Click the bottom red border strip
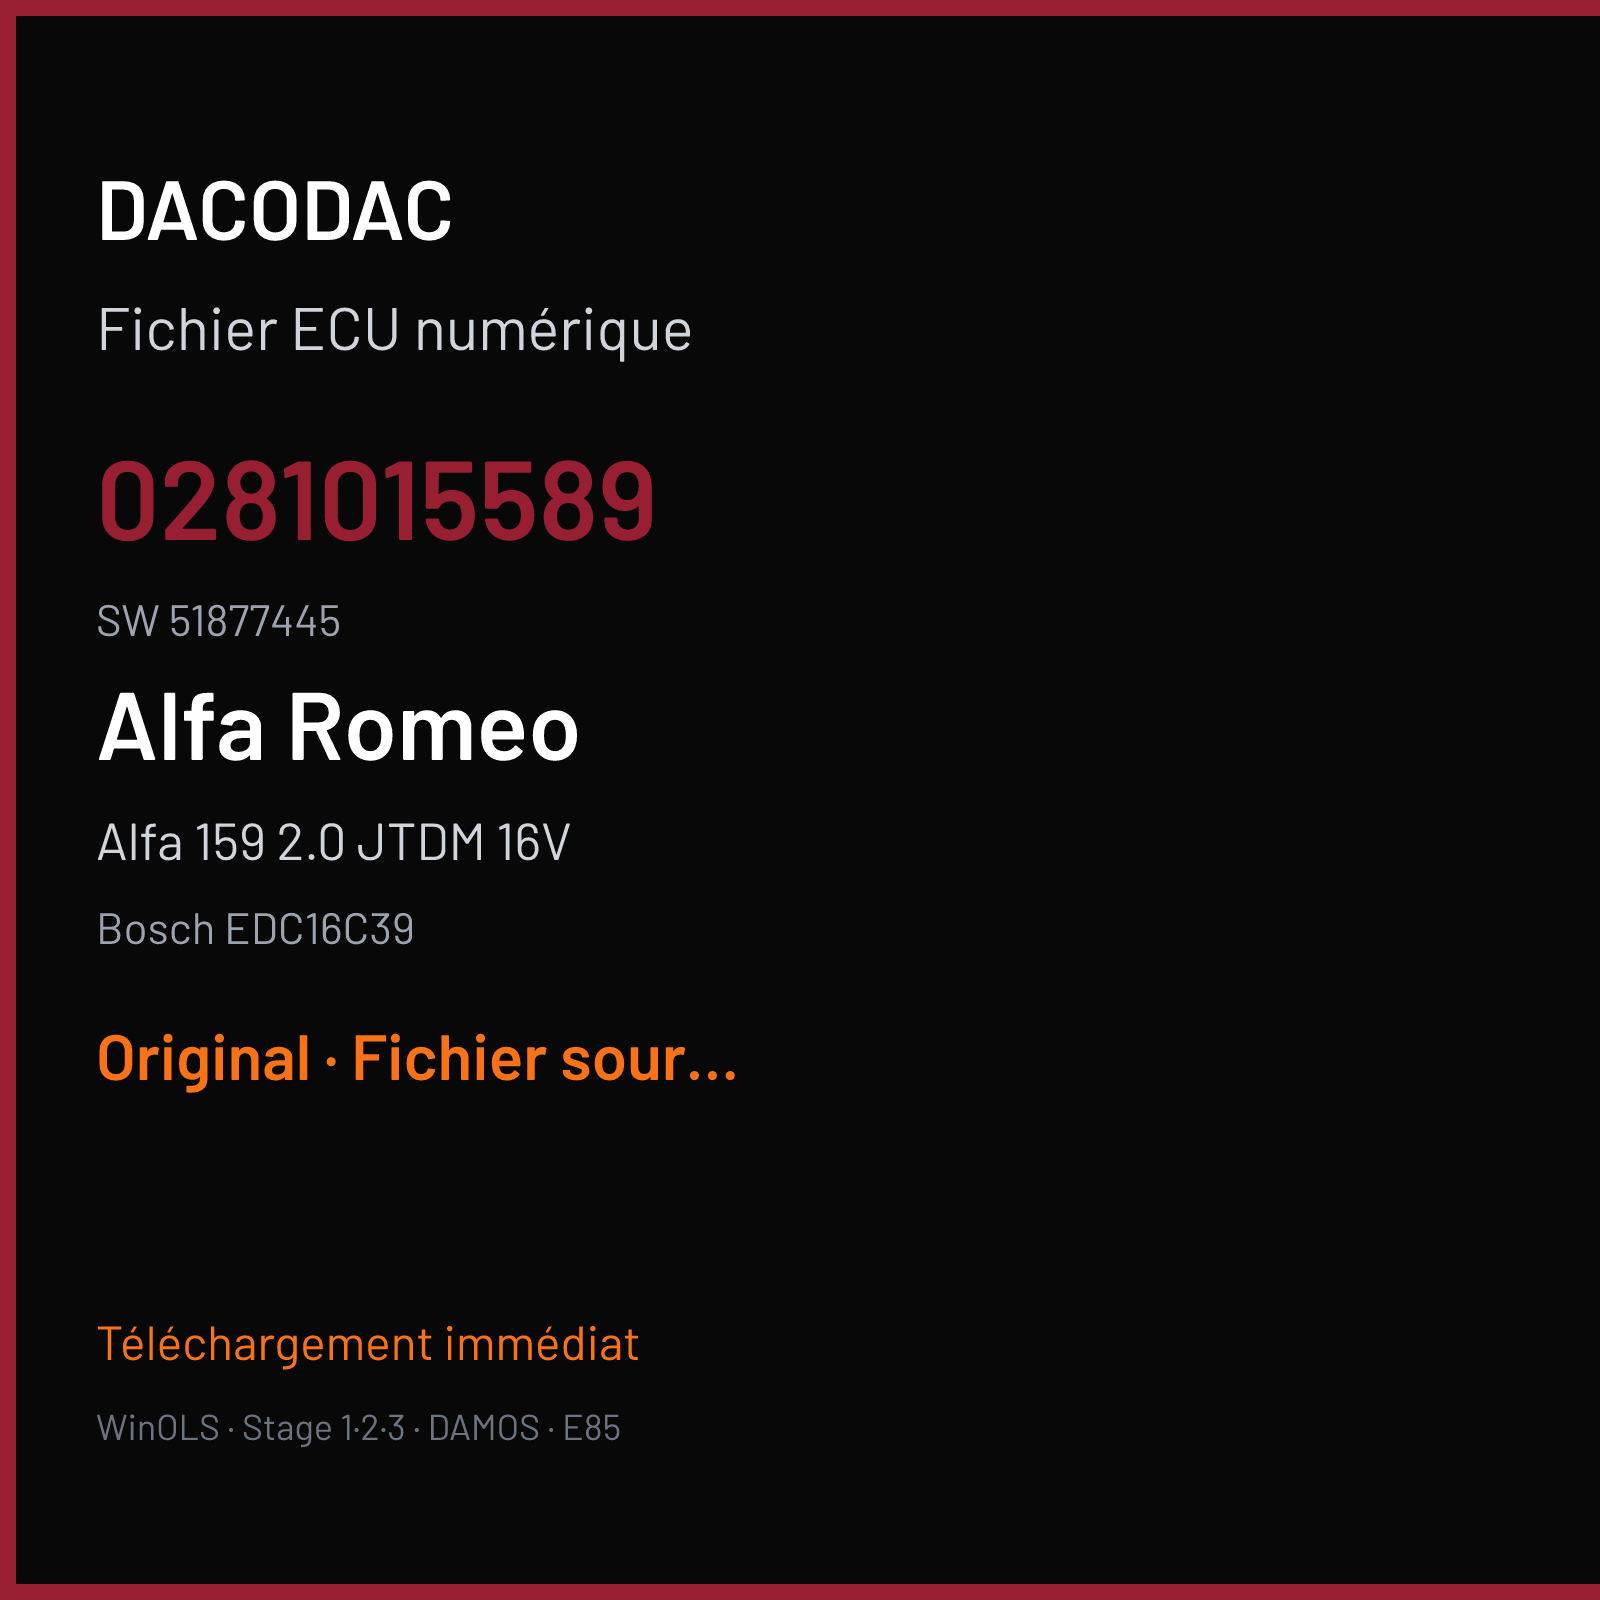This screenshot has height=1600, width=1600. [800, 1592]
